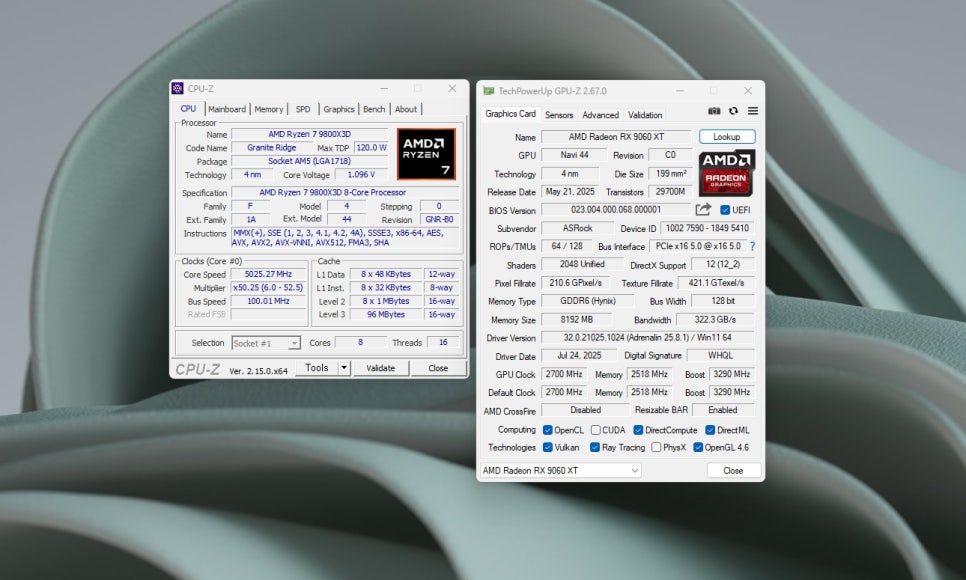Click the Bus Interface question mark help icon

pyautogui.click(x=752, y=246)
